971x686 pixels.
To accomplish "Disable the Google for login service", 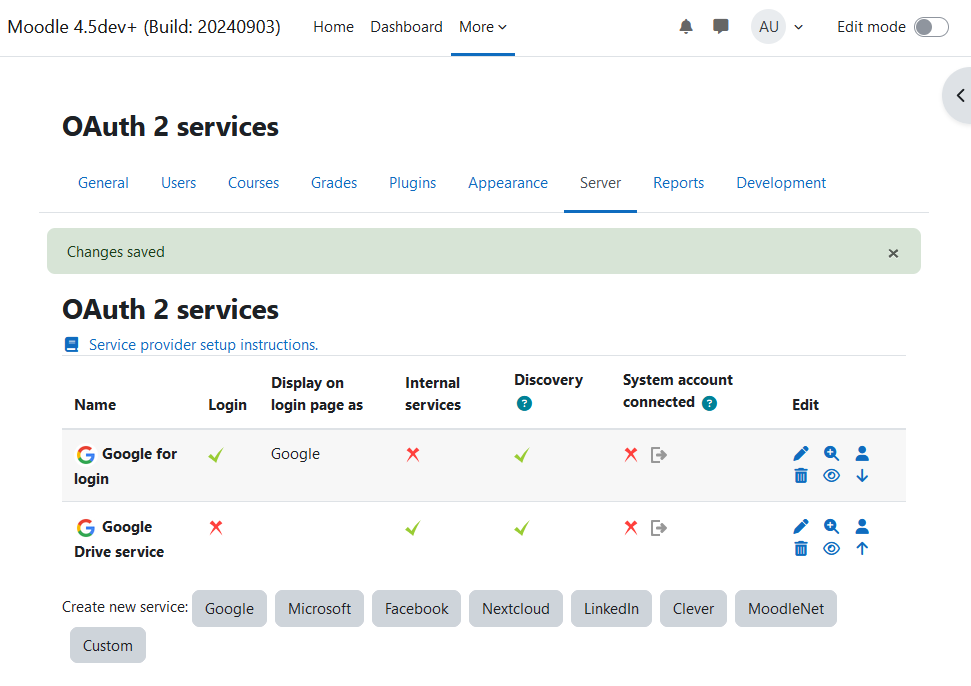I will 831,475.
